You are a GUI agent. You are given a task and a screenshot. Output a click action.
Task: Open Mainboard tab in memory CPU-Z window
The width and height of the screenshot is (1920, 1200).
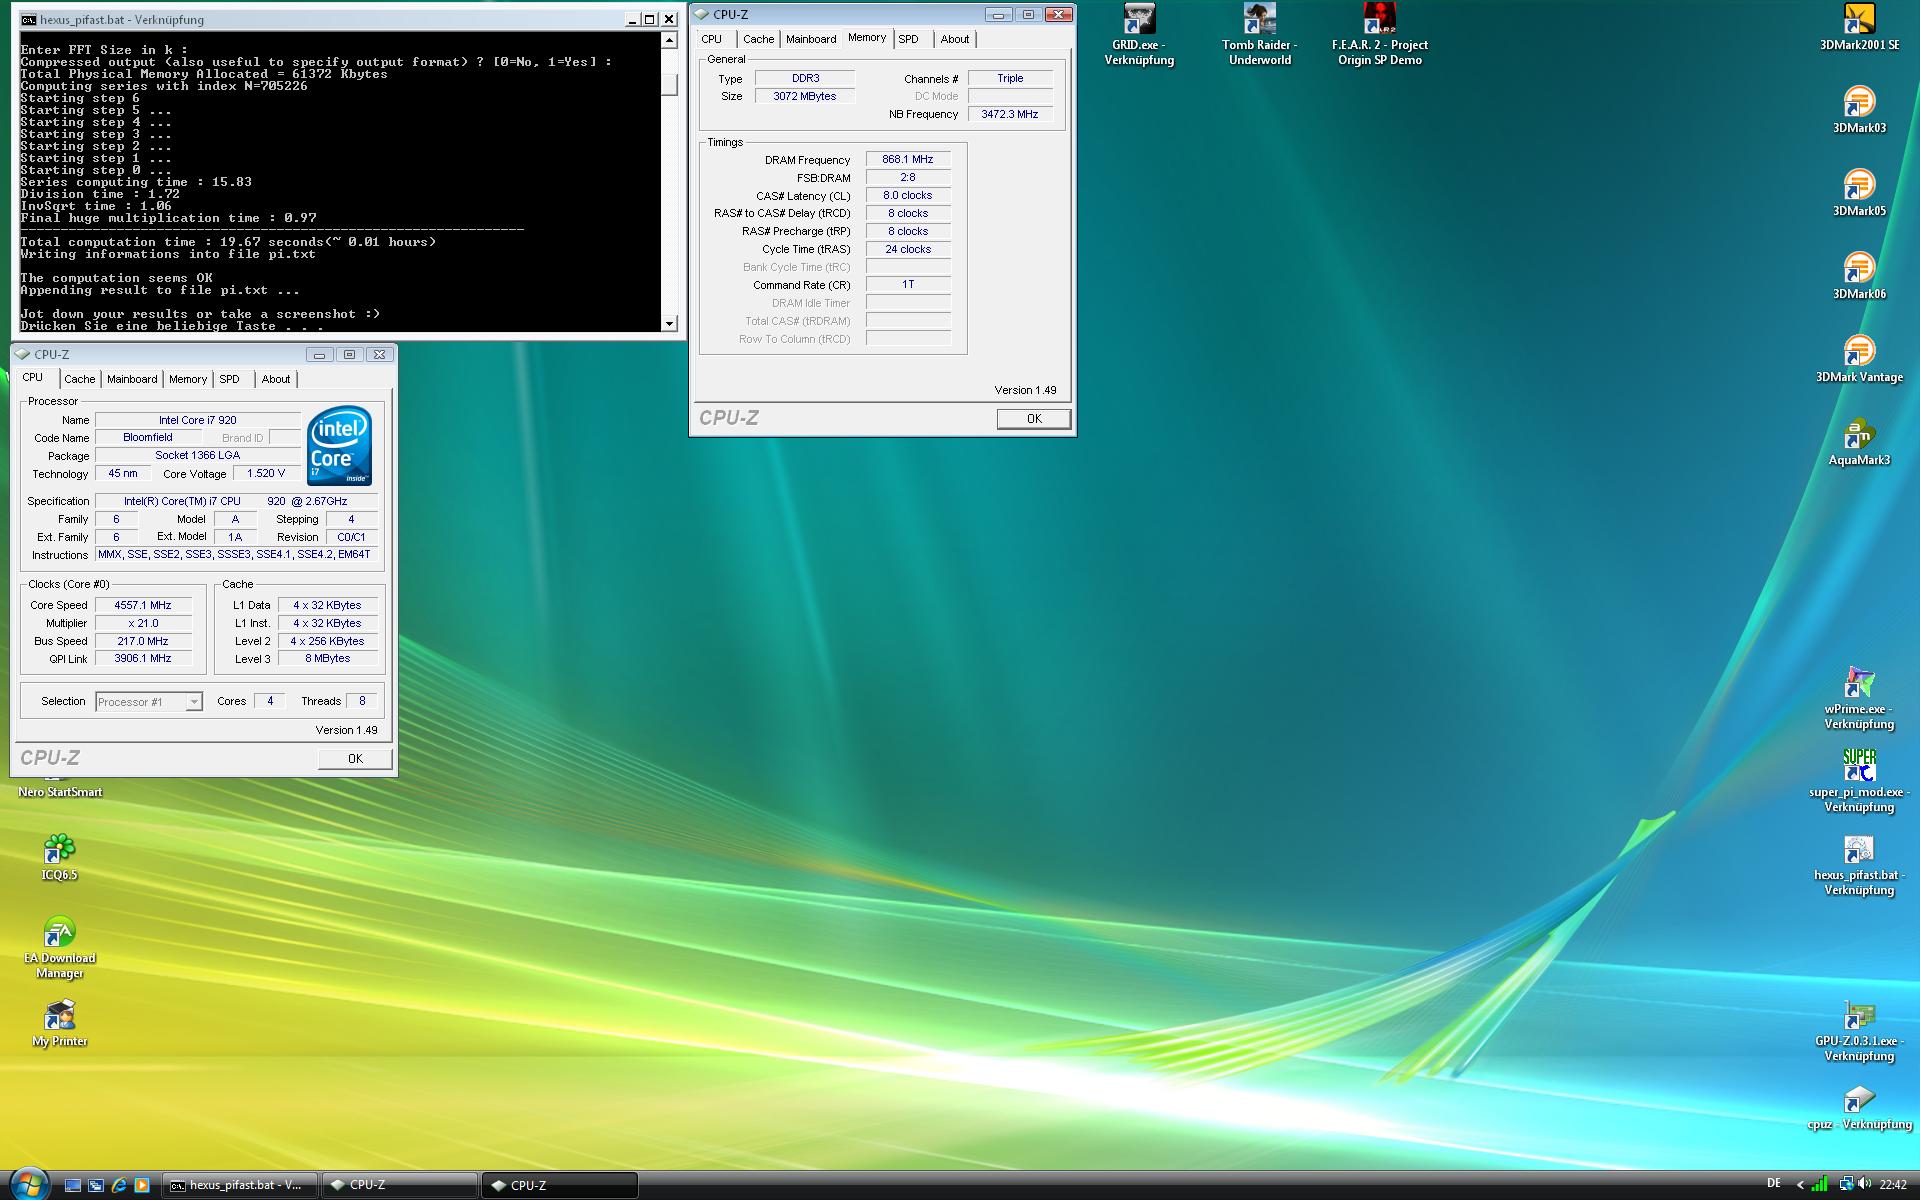tap(811, 39)
